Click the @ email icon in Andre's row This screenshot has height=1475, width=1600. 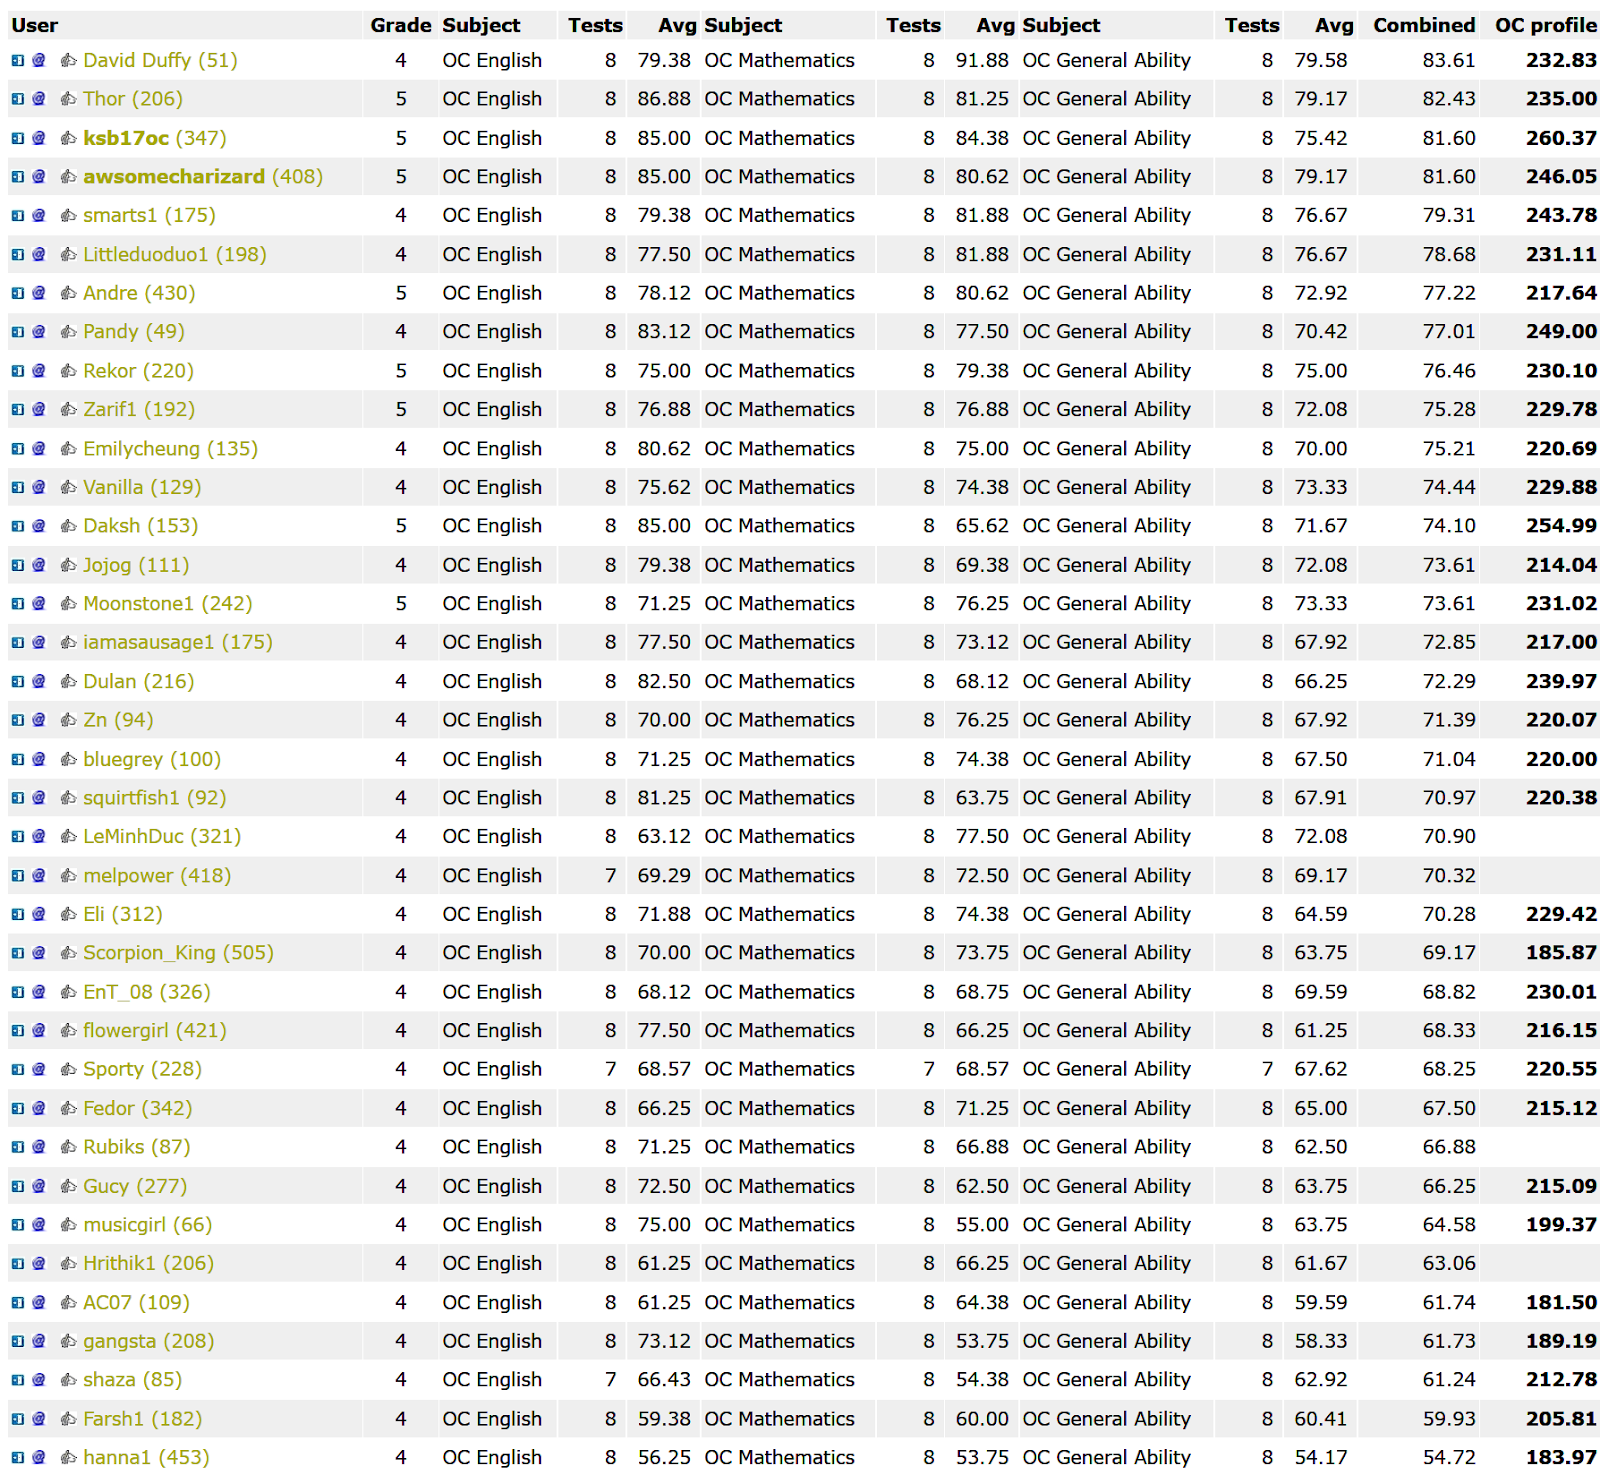point(39,293)
